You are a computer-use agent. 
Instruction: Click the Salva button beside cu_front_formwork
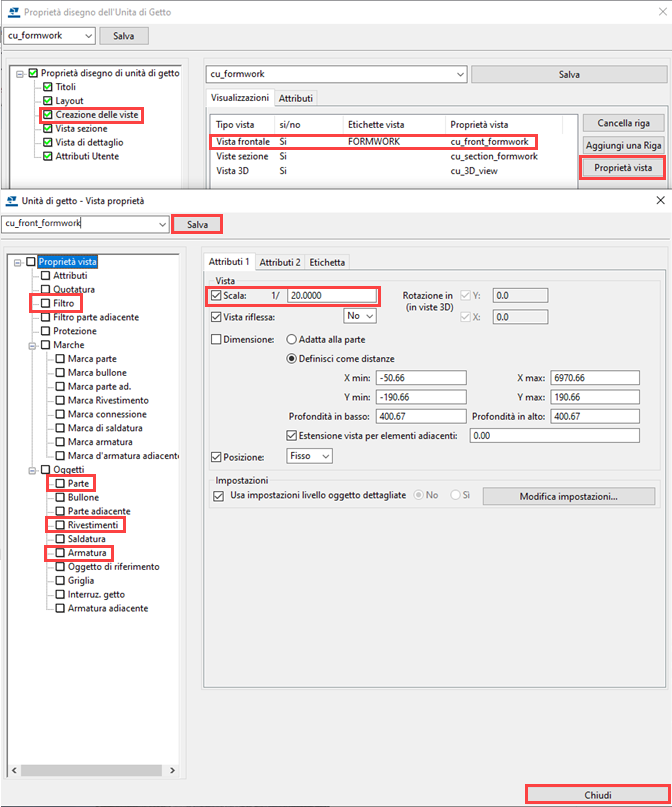(x=197, y=224)
